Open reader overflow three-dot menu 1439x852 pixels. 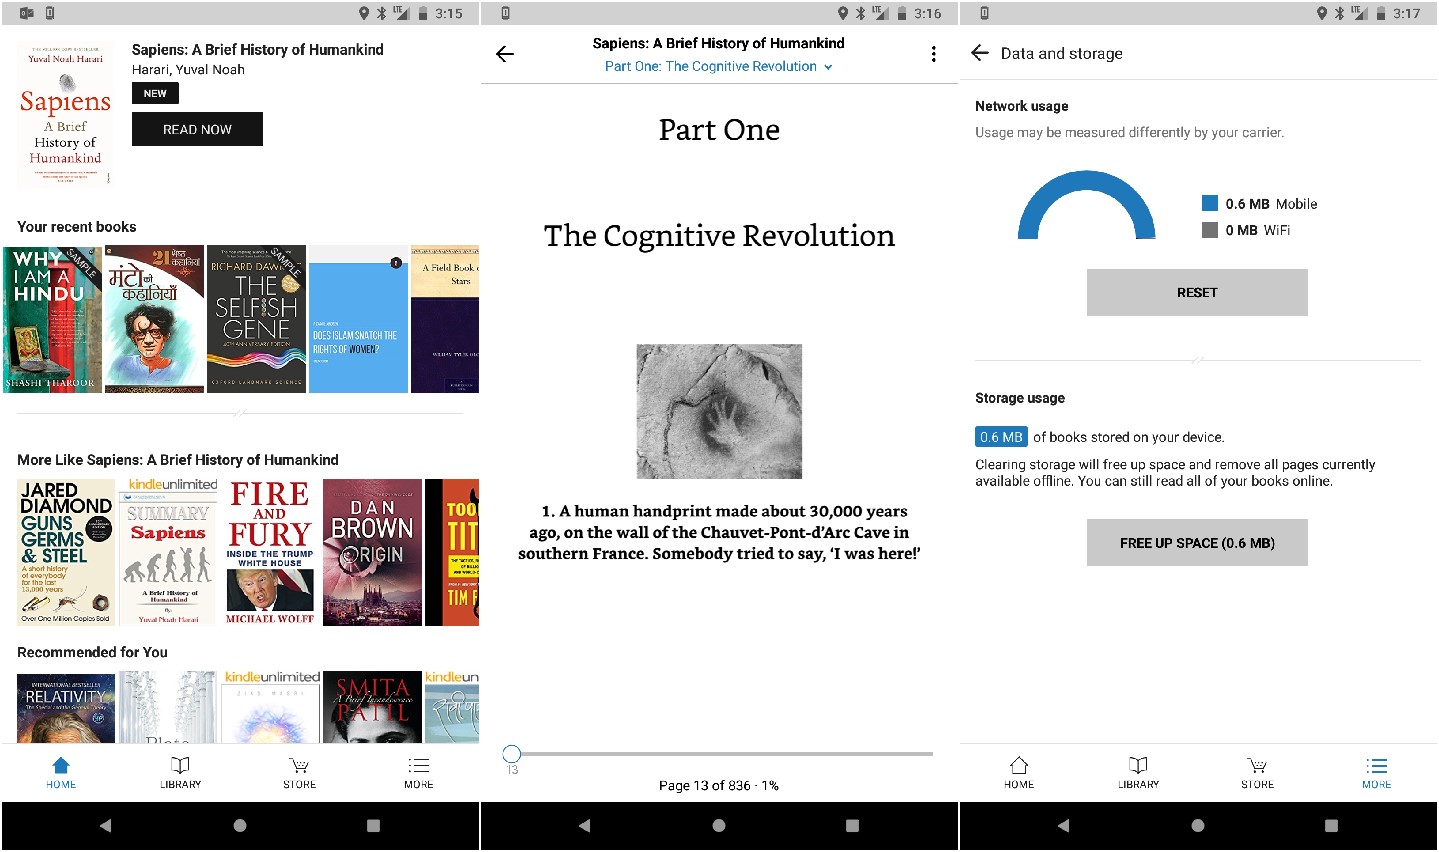933,54
